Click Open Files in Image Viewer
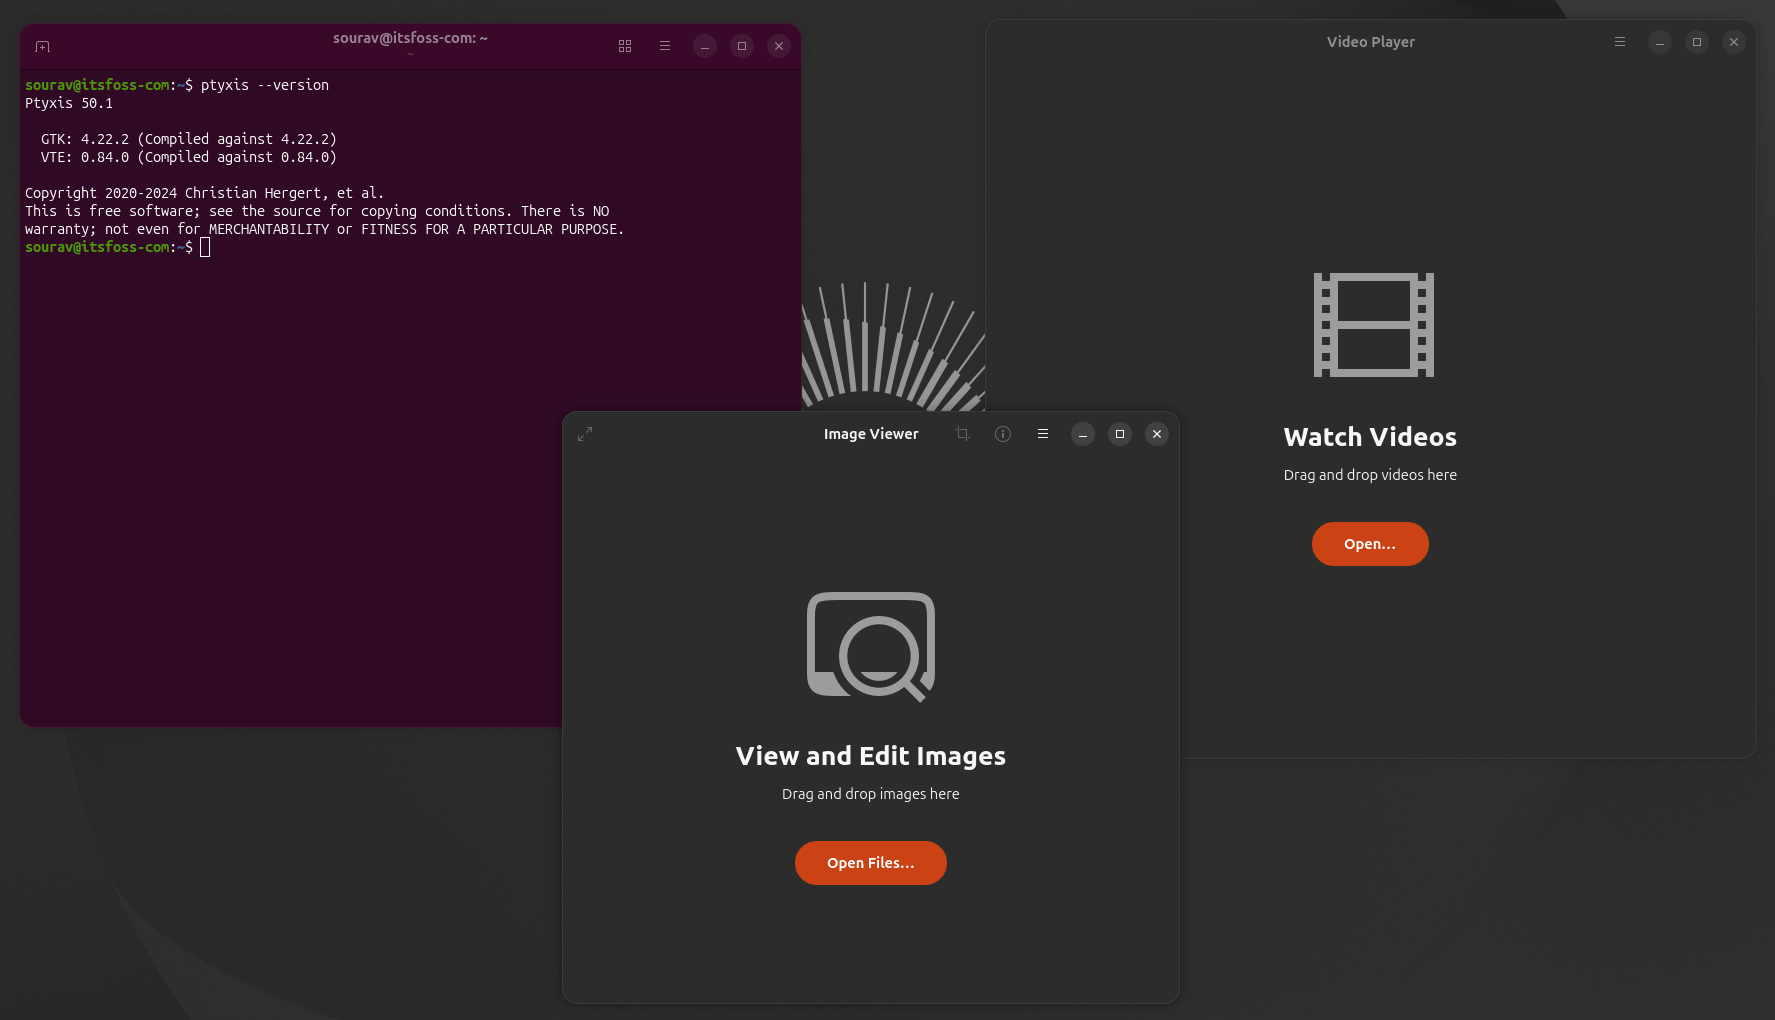Screen dimensions: 1775x1020 pyautogui.click(x=870, y=862)
